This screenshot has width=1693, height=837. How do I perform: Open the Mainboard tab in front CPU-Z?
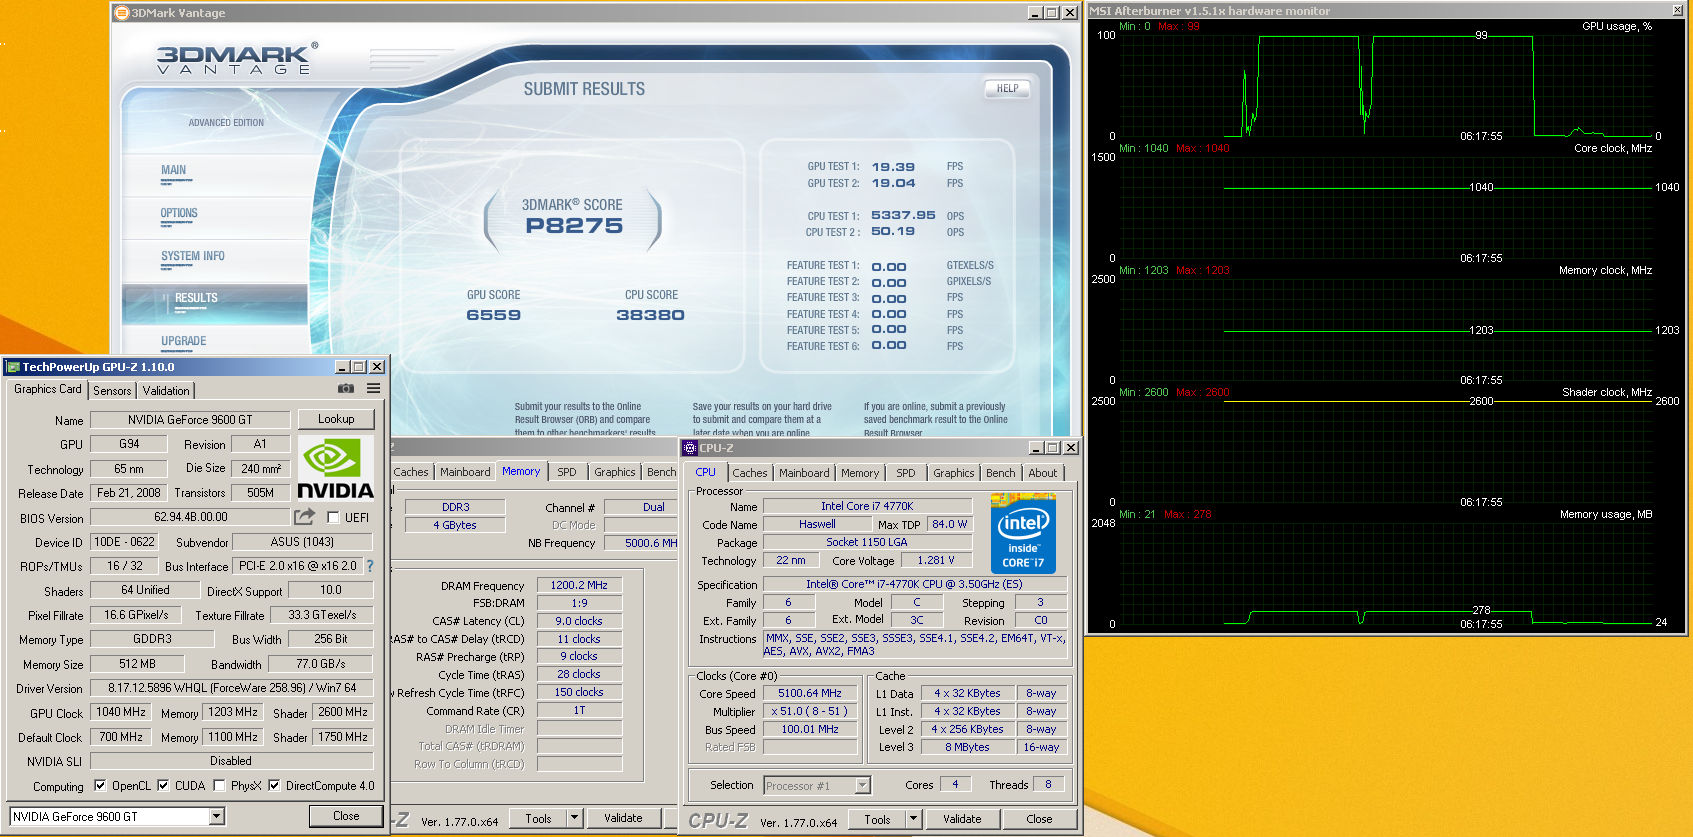pos(804,473)
